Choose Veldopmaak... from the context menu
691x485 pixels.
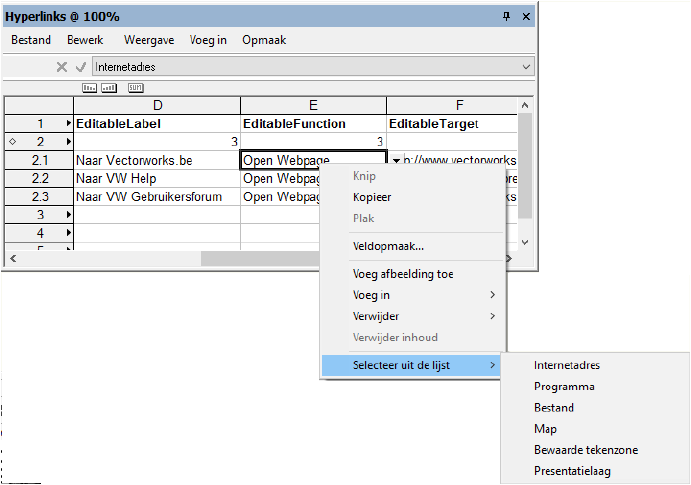(413, 246)
